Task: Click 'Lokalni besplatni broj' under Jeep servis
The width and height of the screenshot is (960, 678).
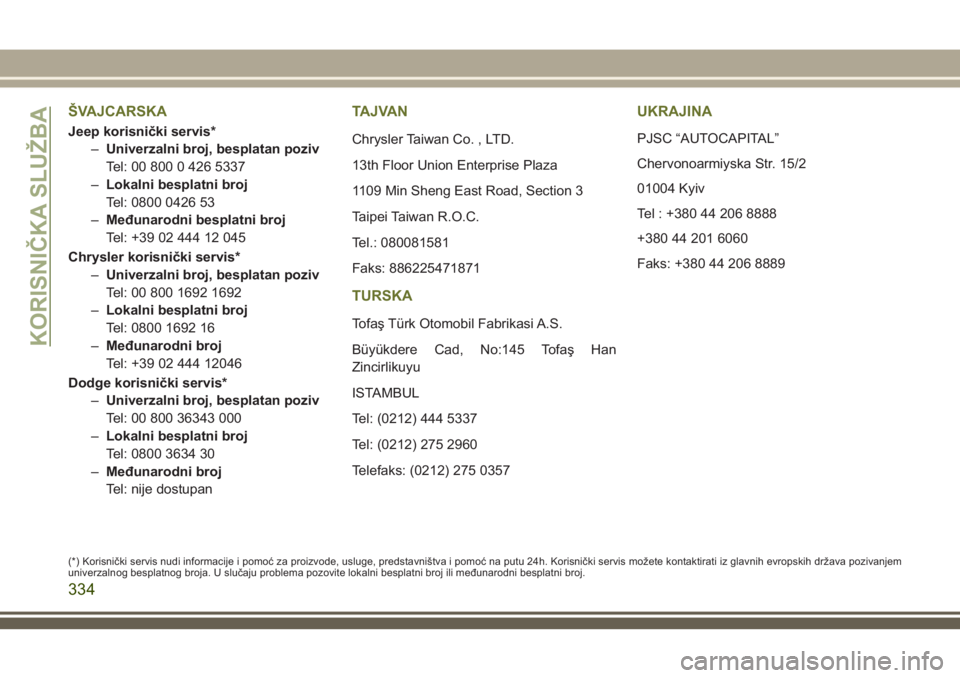Action: pyautogui.click(x=176, y=184)
